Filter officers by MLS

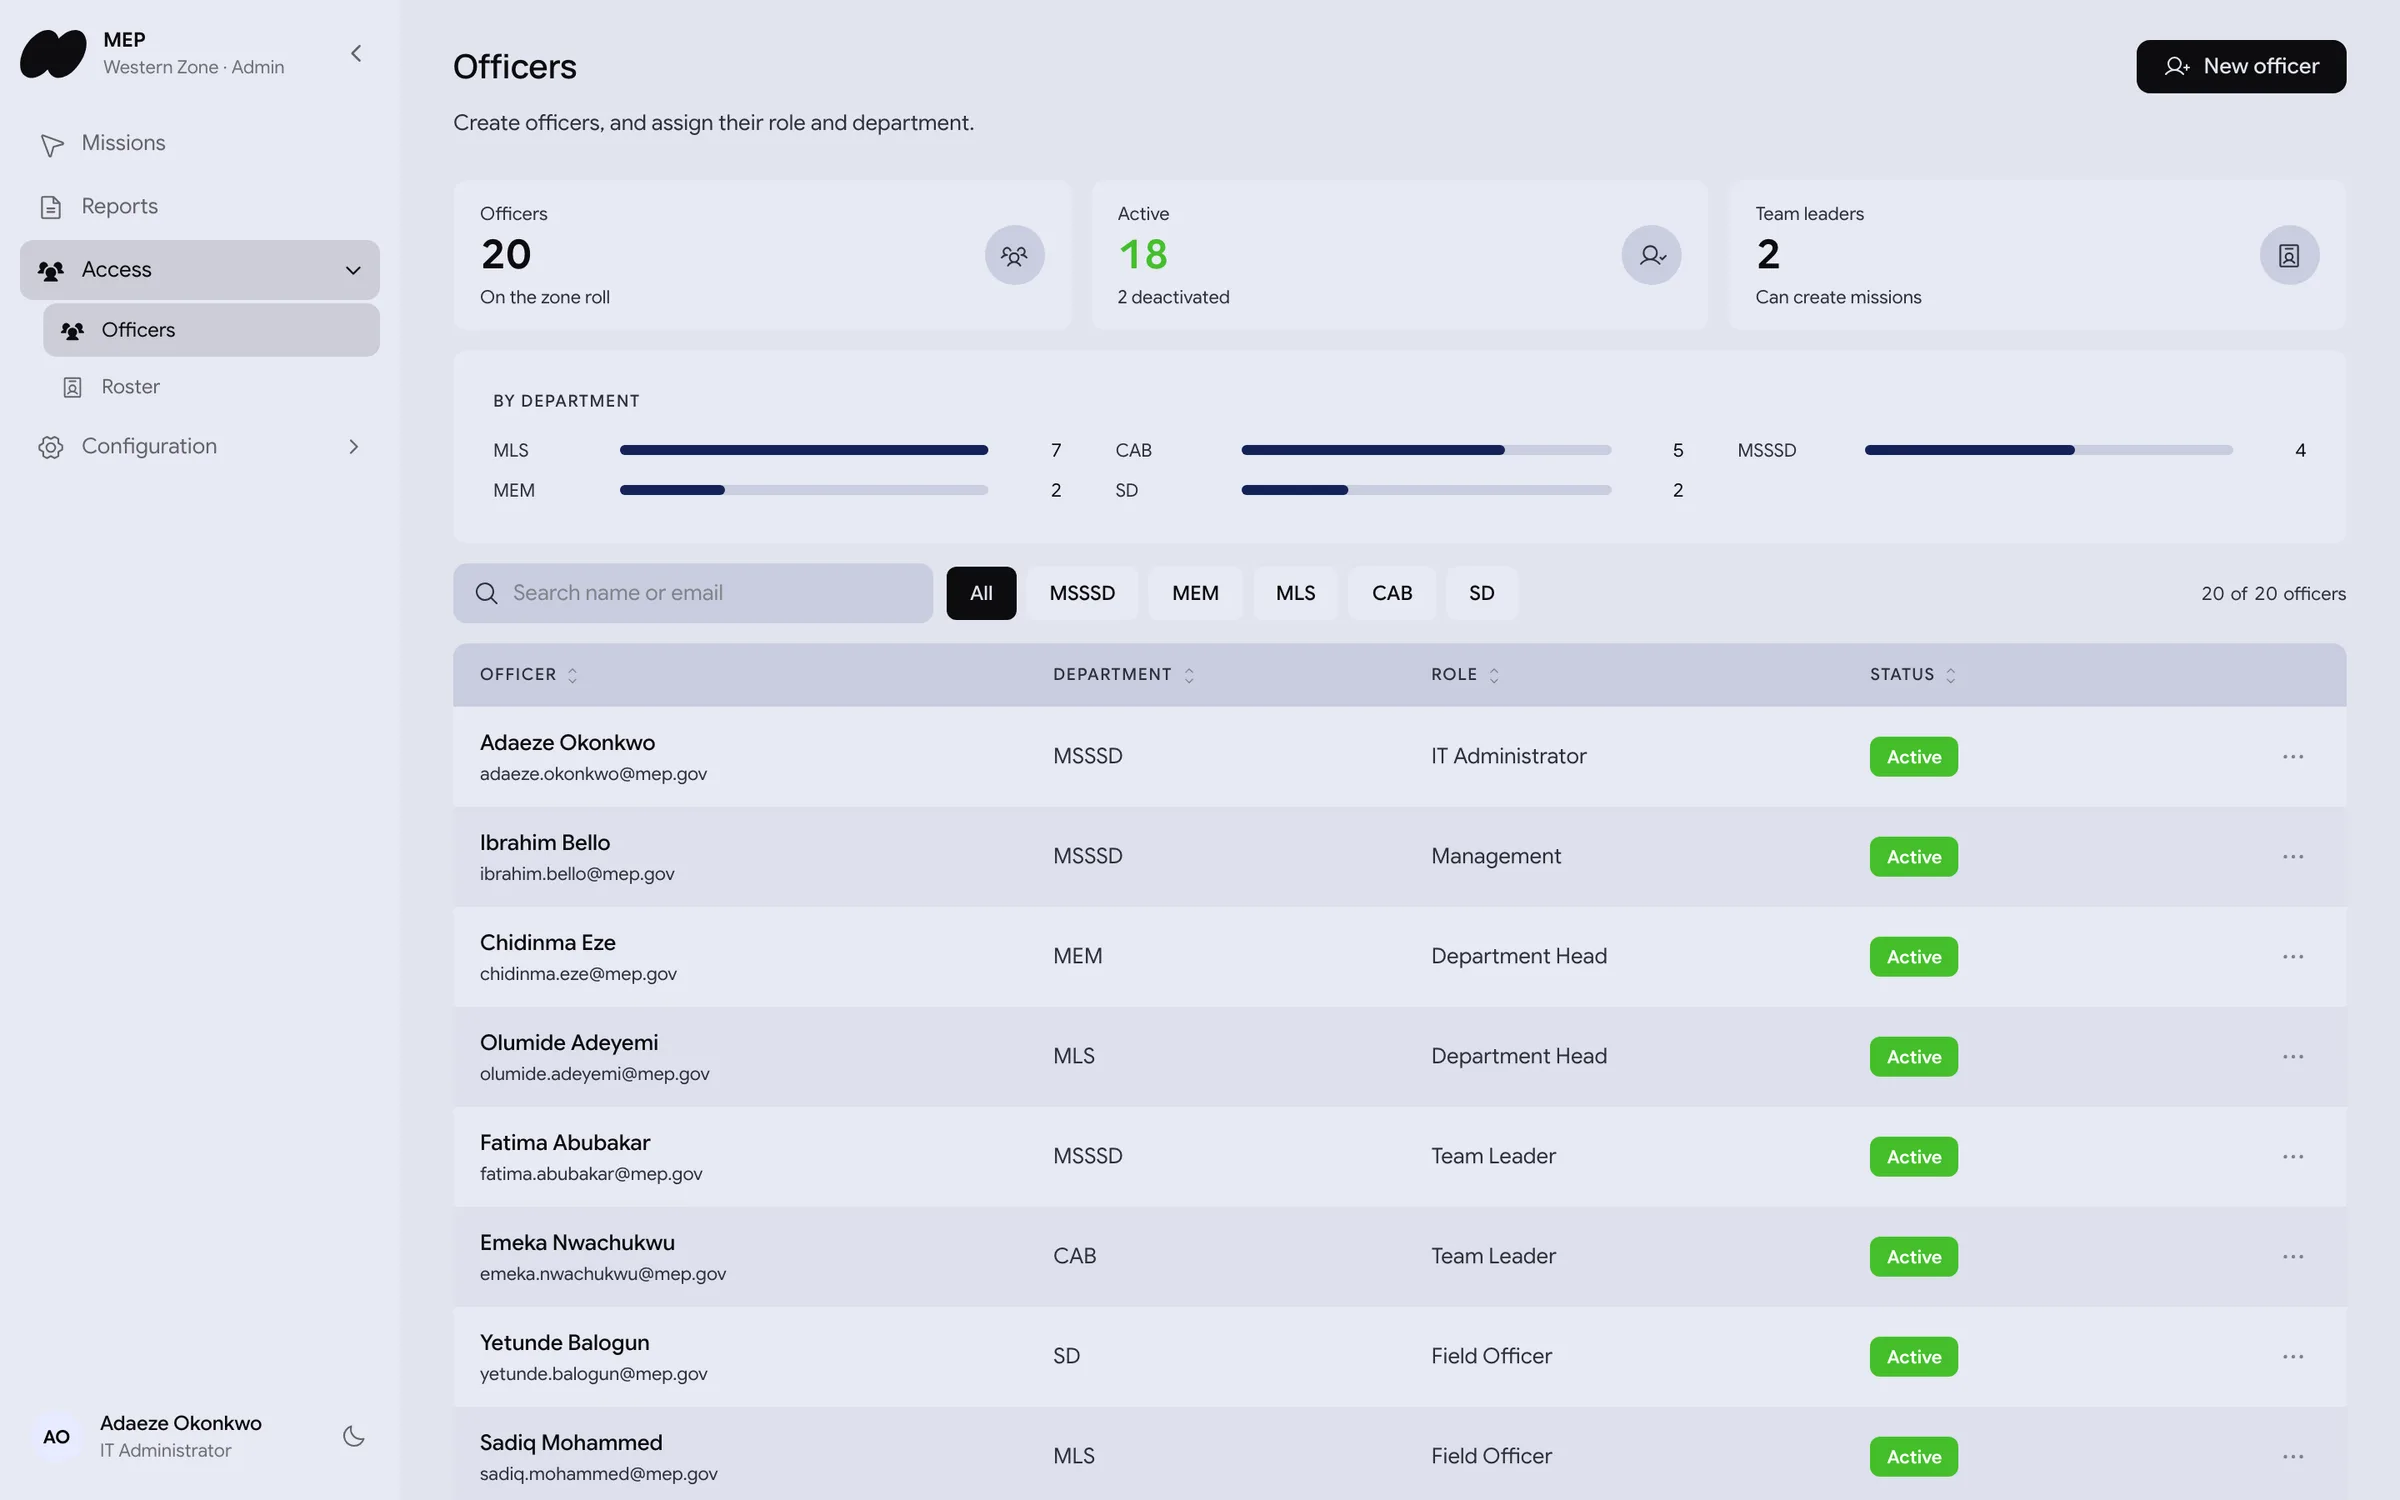pos(1295,593)
